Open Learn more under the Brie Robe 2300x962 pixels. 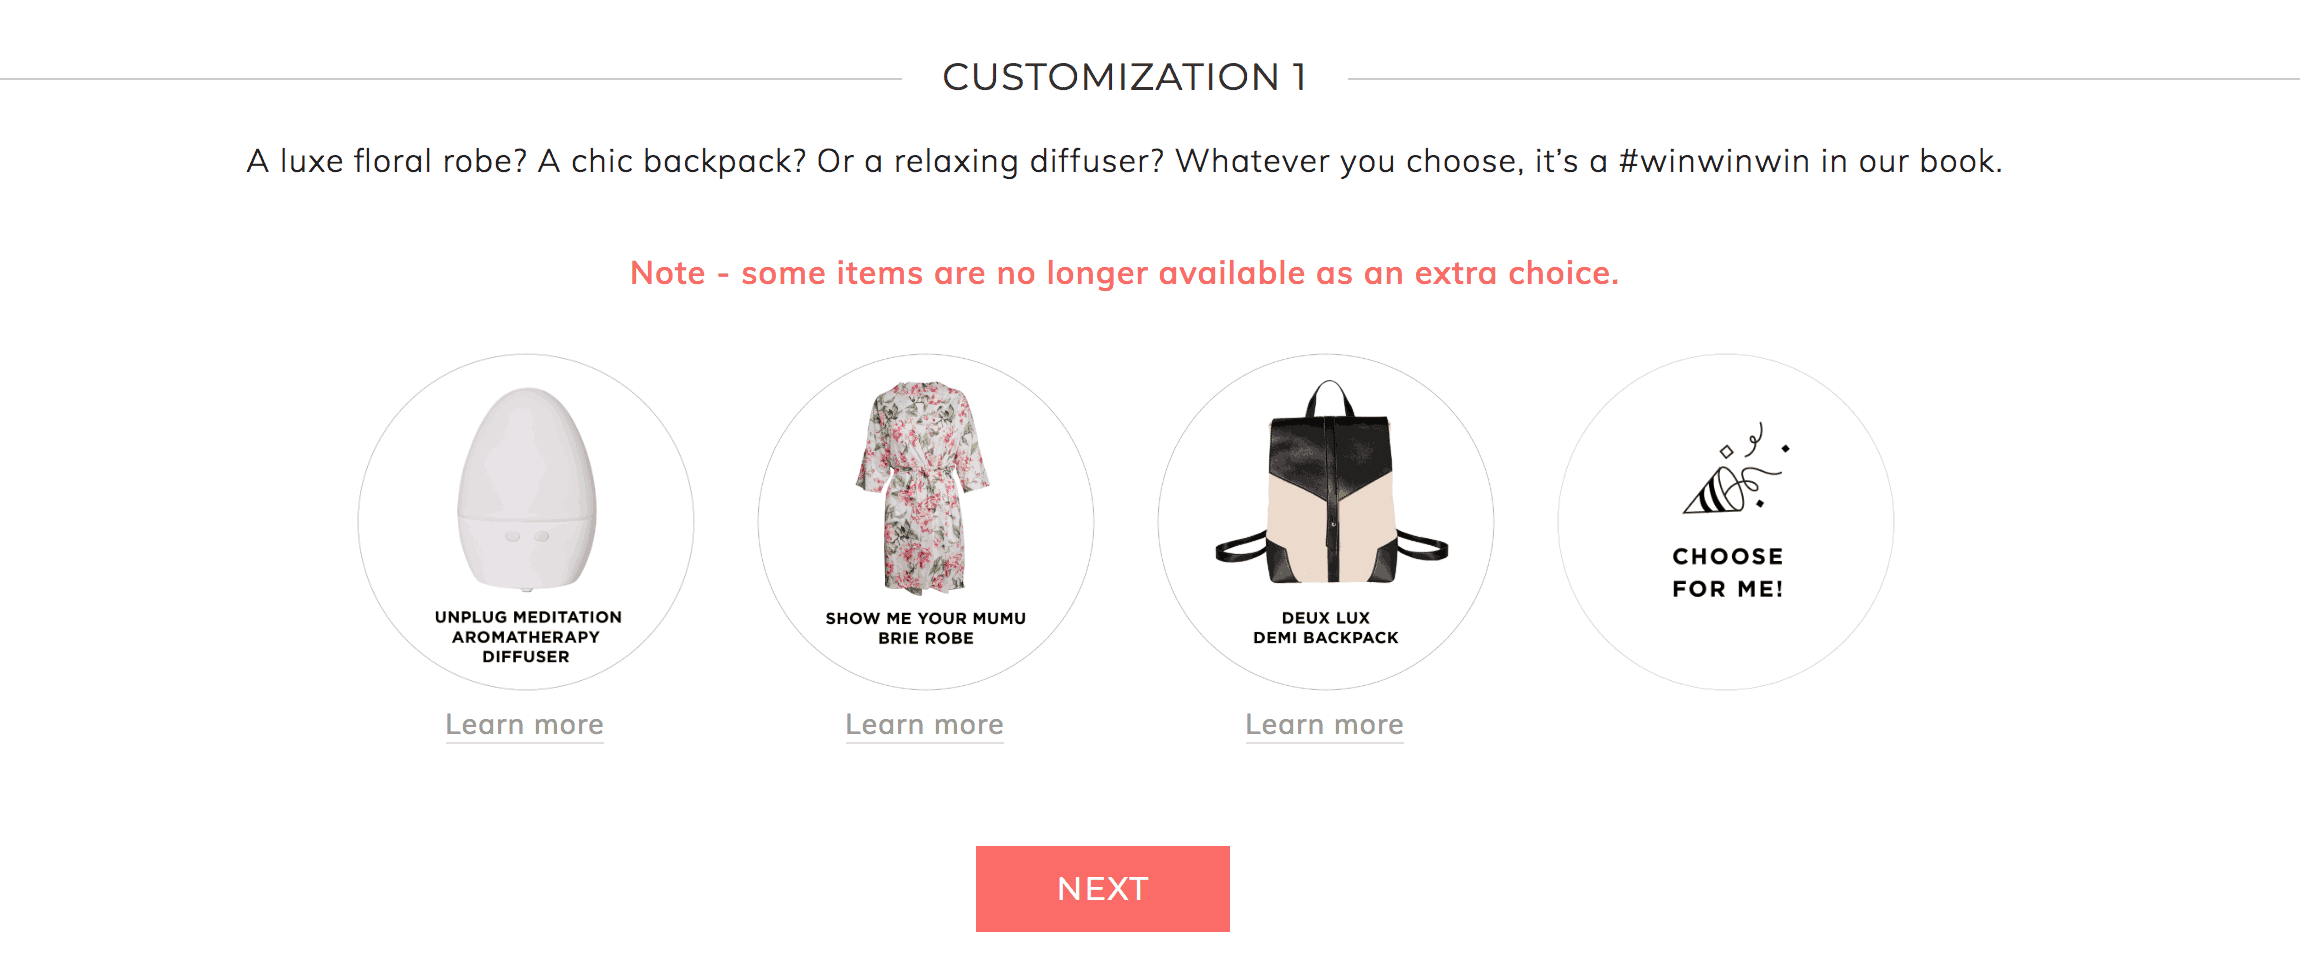(x=925, y=725)
